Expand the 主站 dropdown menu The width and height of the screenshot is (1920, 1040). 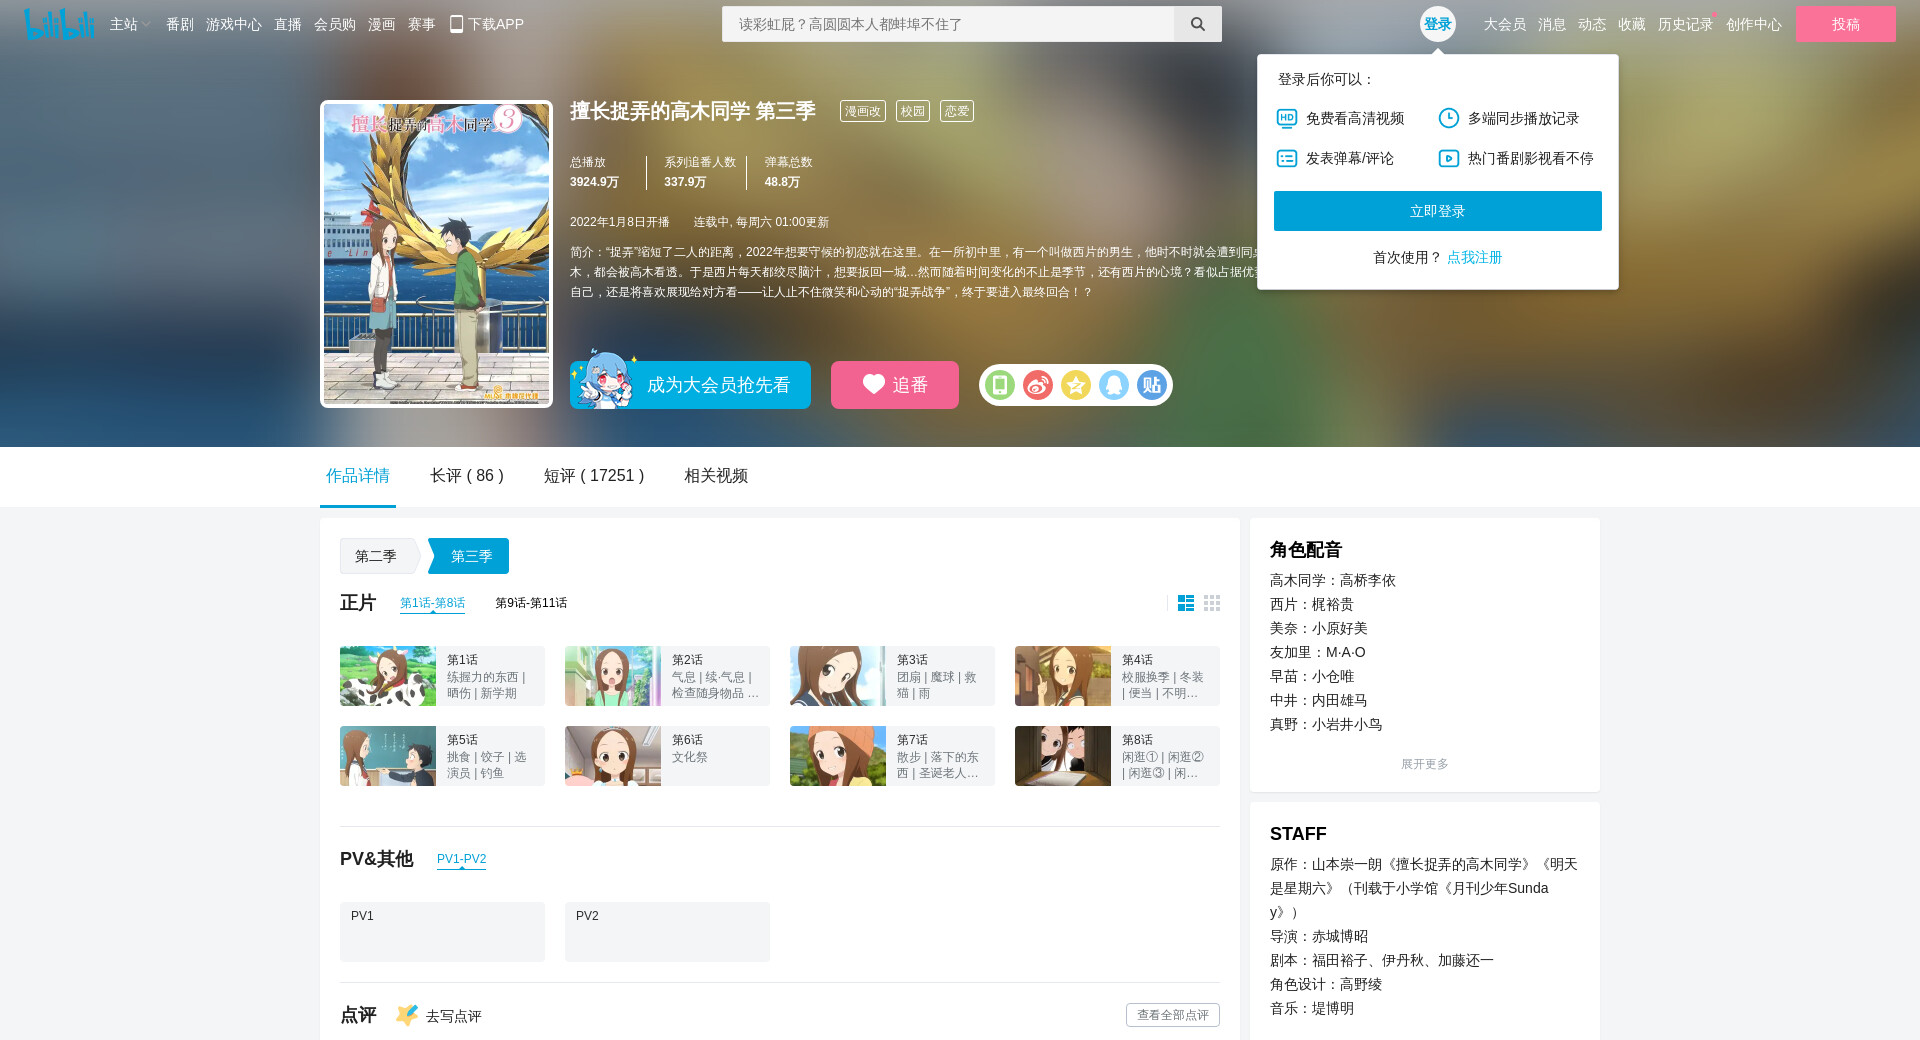(129, 24)
